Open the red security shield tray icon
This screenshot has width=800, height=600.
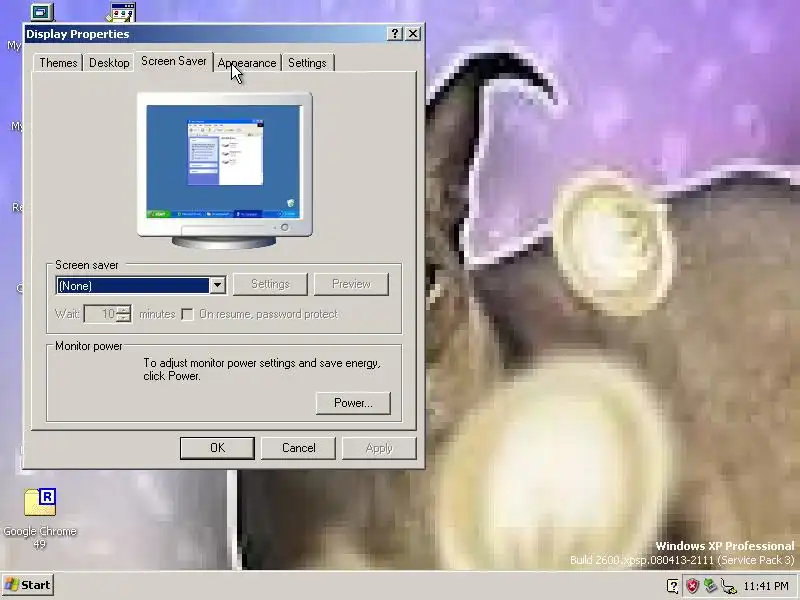coord(692,586)
